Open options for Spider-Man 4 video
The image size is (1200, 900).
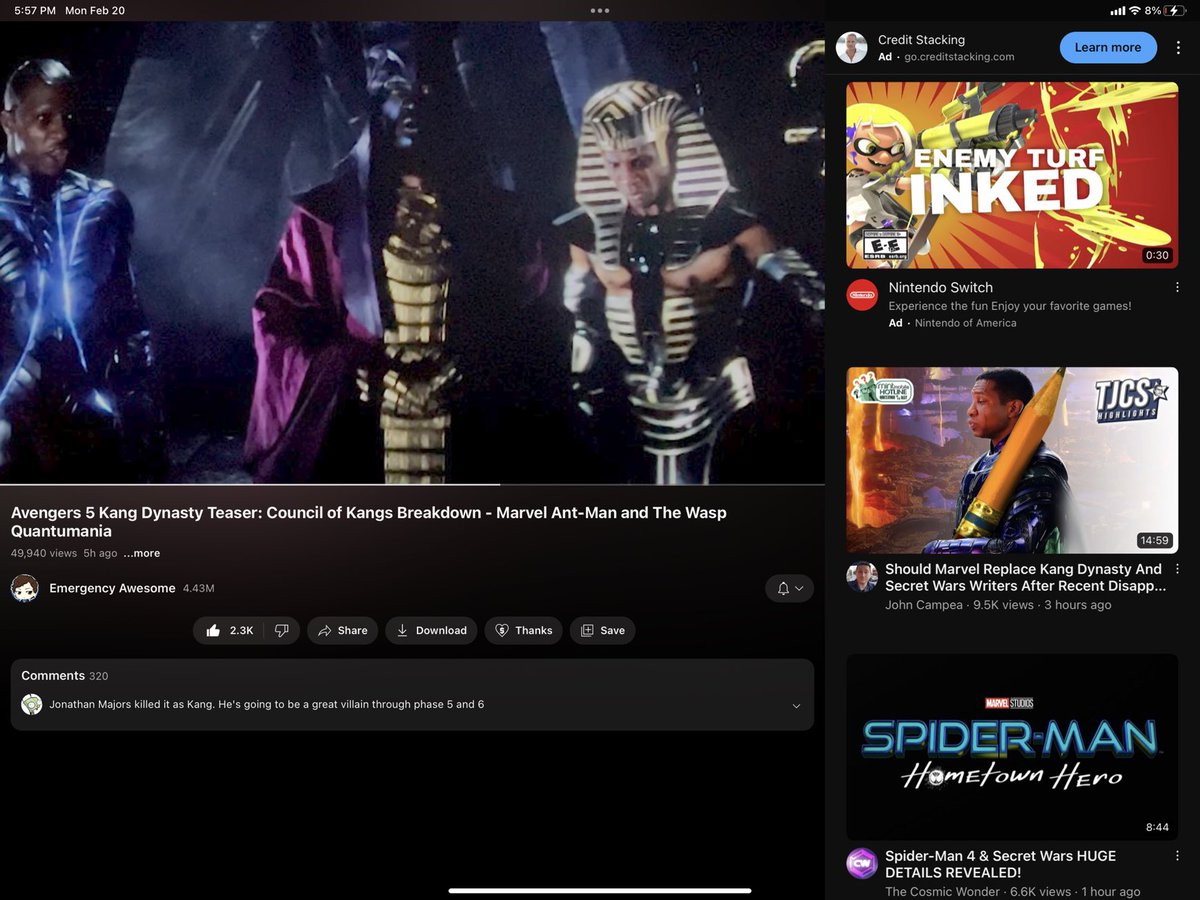point(1177,857)
